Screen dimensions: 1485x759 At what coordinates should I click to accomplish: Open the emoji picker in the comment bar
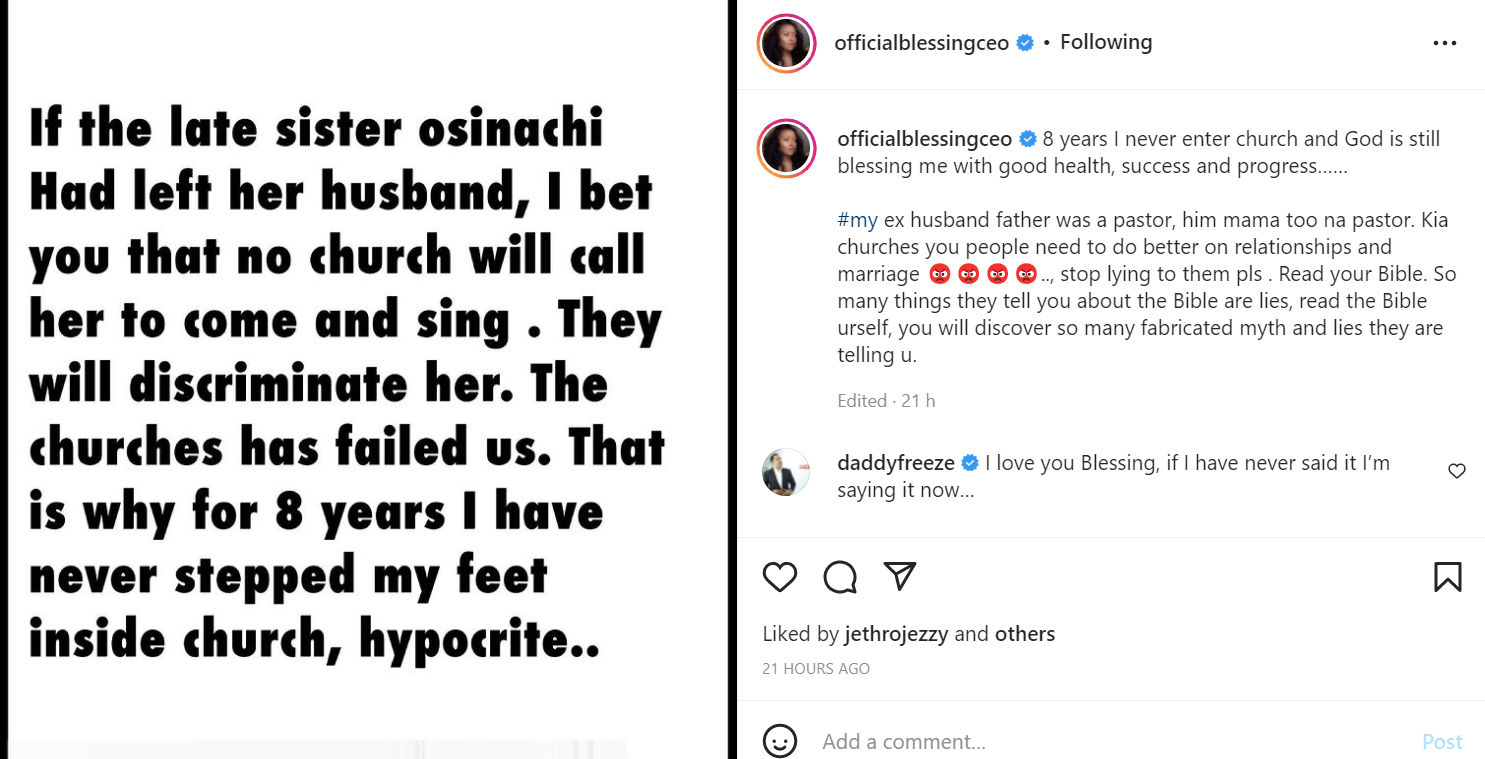(x=780, y=741)
